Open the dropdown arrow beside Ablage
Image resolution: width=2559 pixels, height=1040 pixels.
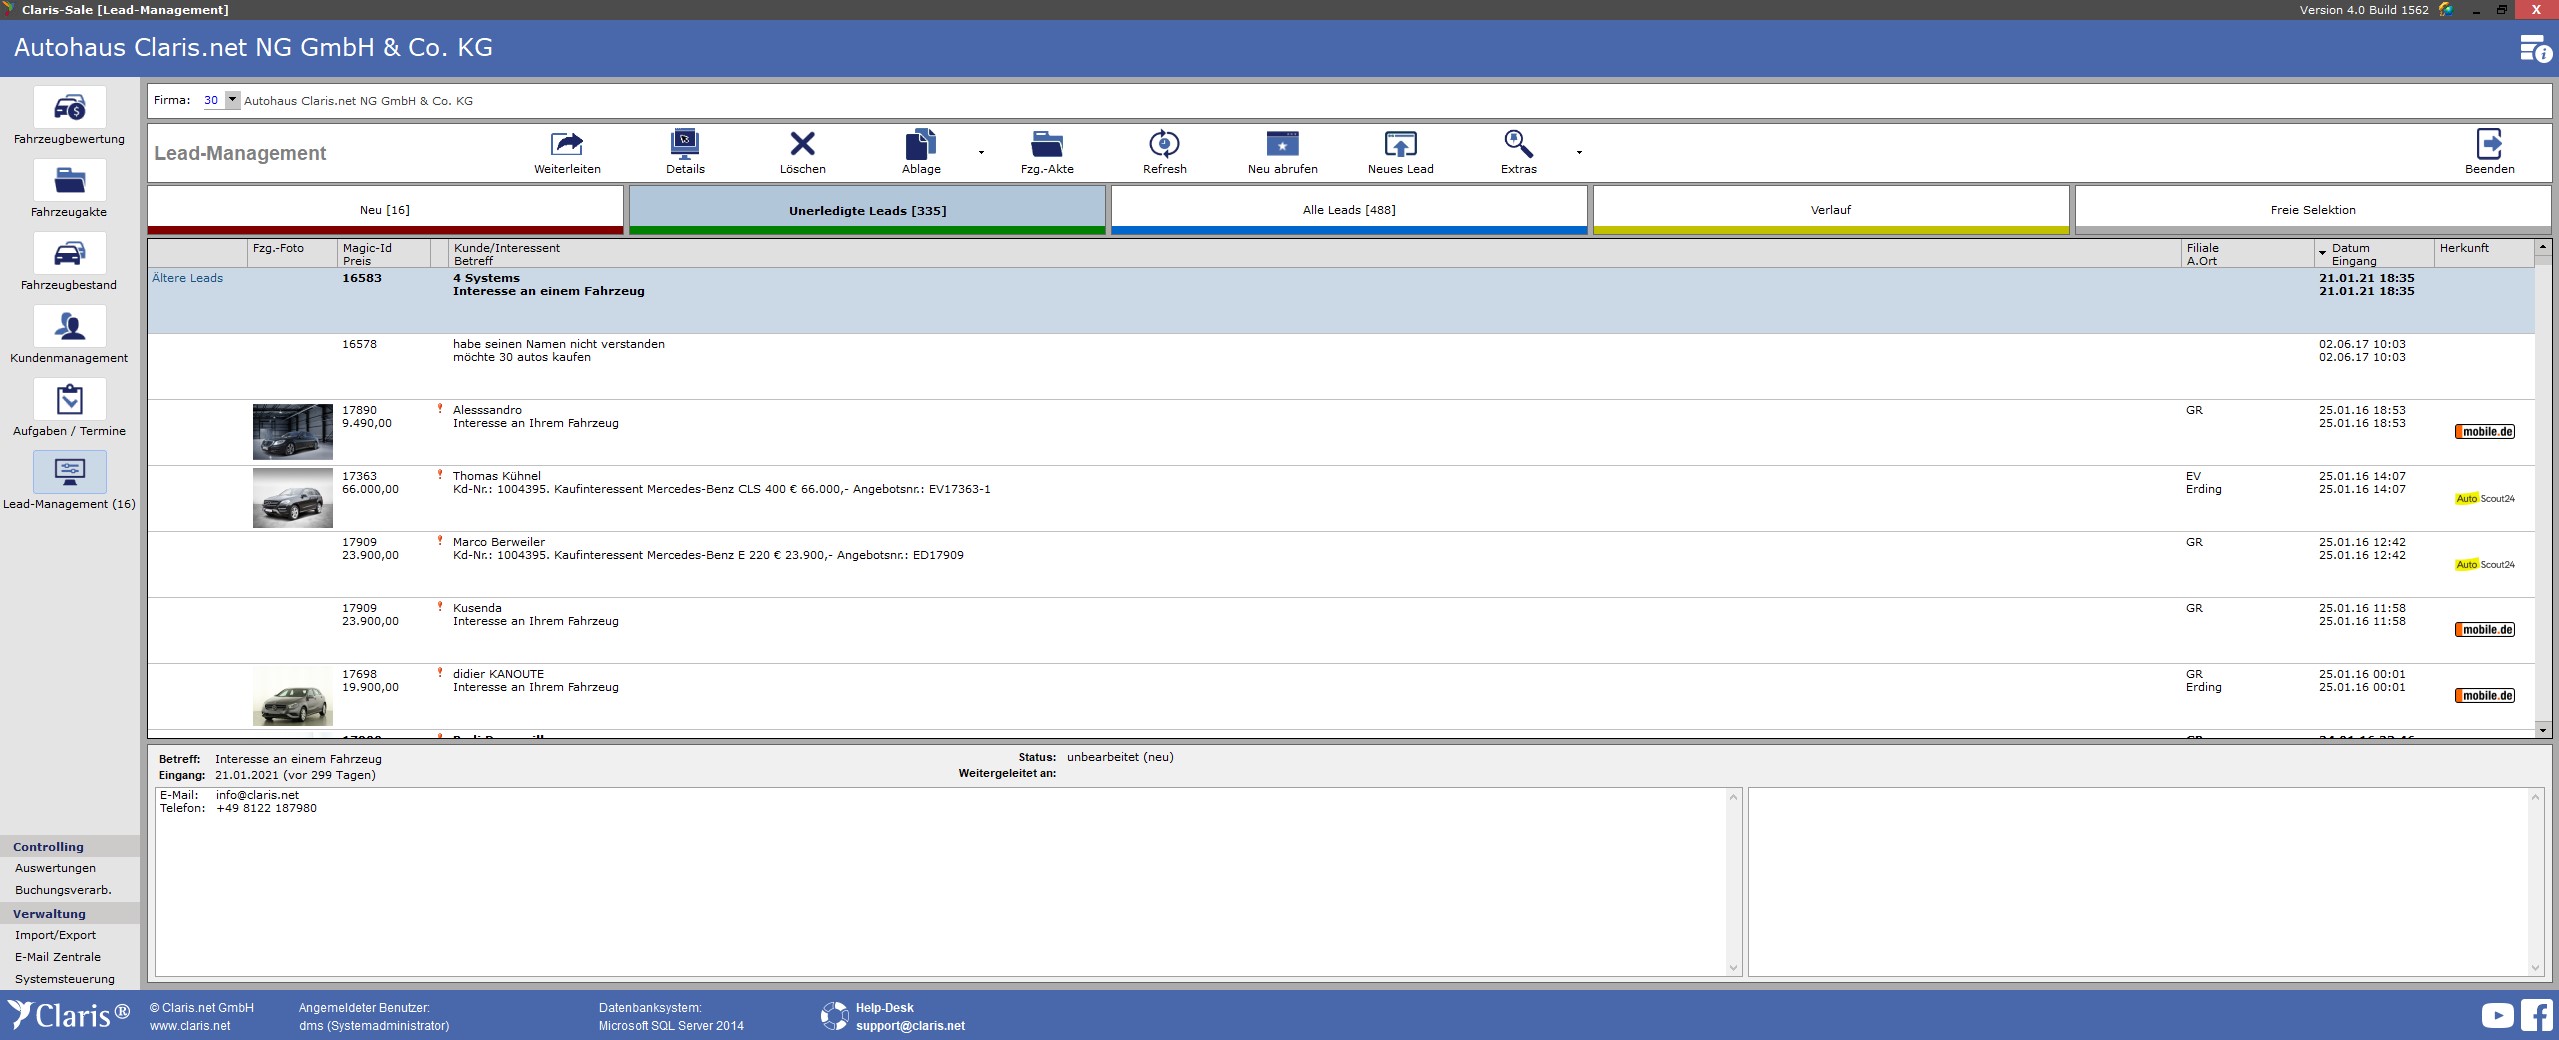click(981, 153)
